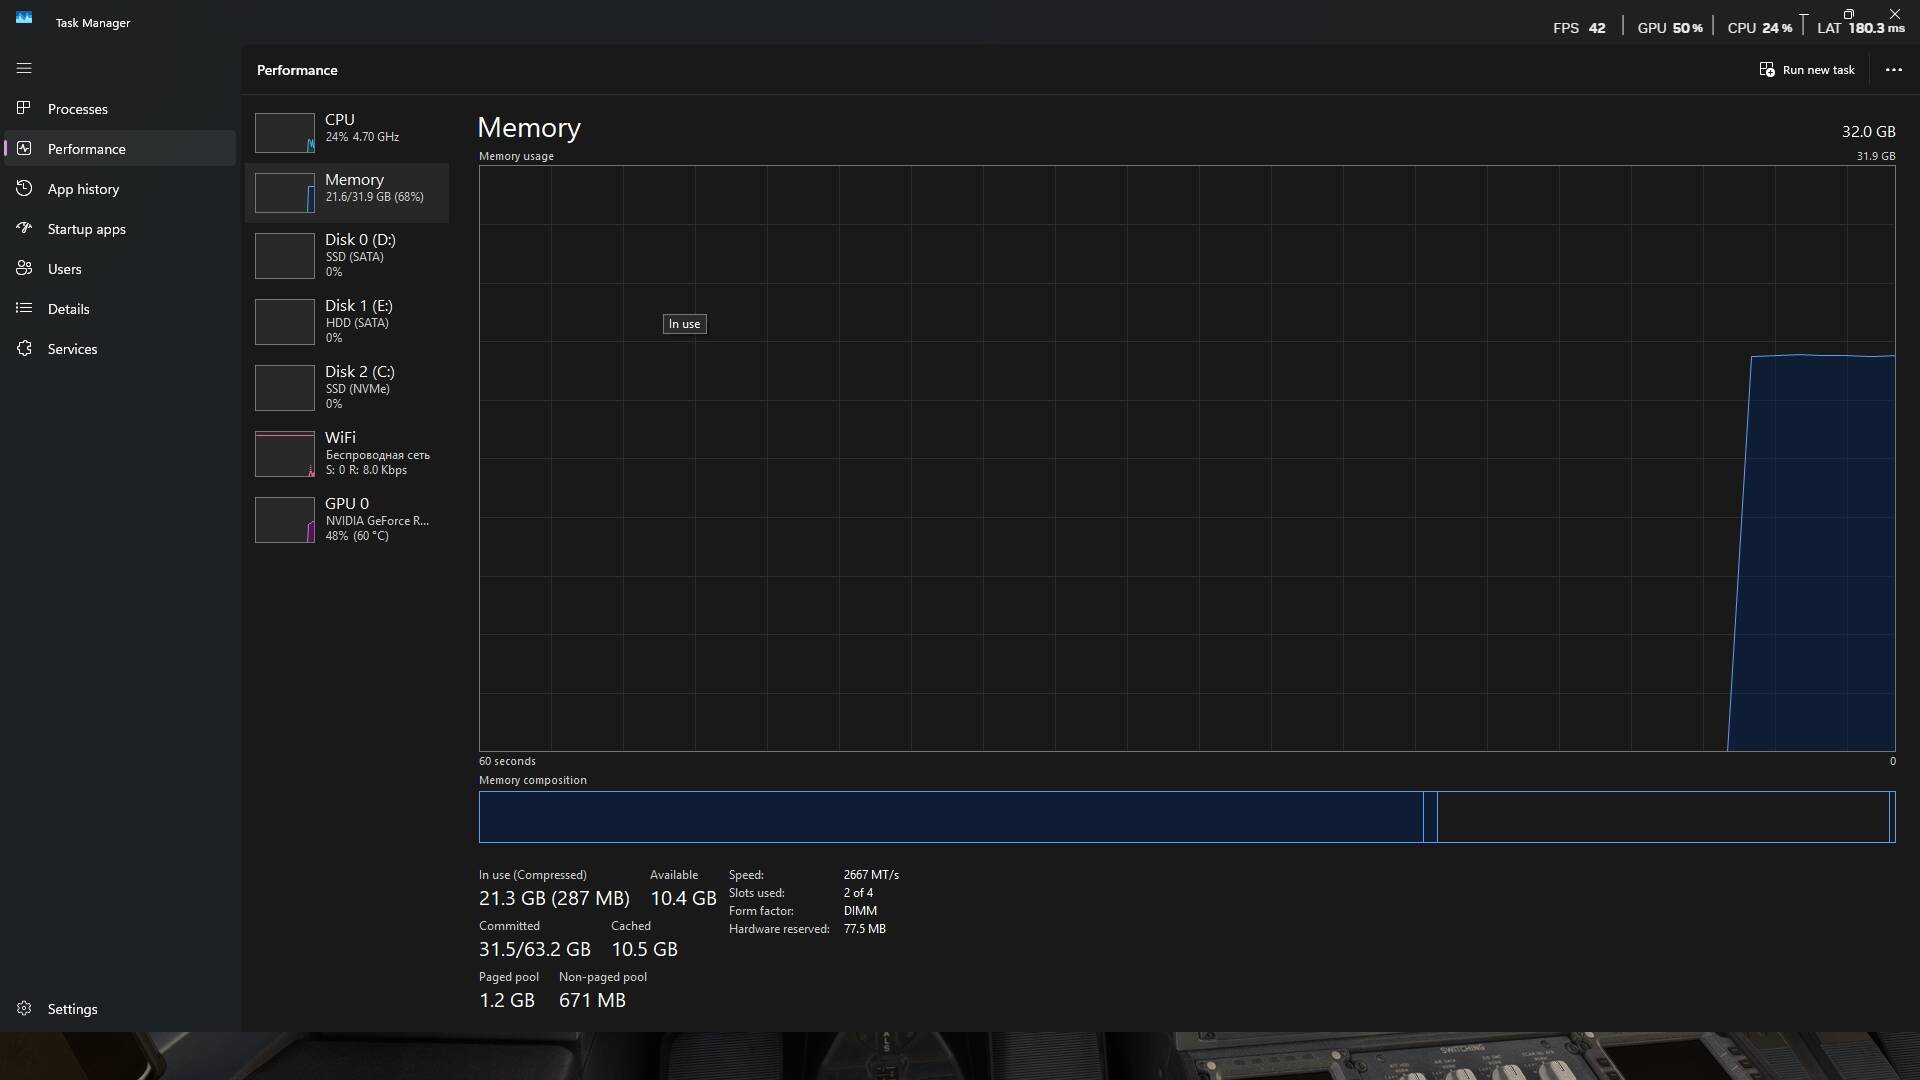The height and width of the screenshot is (1080, 1920).
Task: Click the 31.5/63.2 GB Committed value
Action: (x=535, y=949)
